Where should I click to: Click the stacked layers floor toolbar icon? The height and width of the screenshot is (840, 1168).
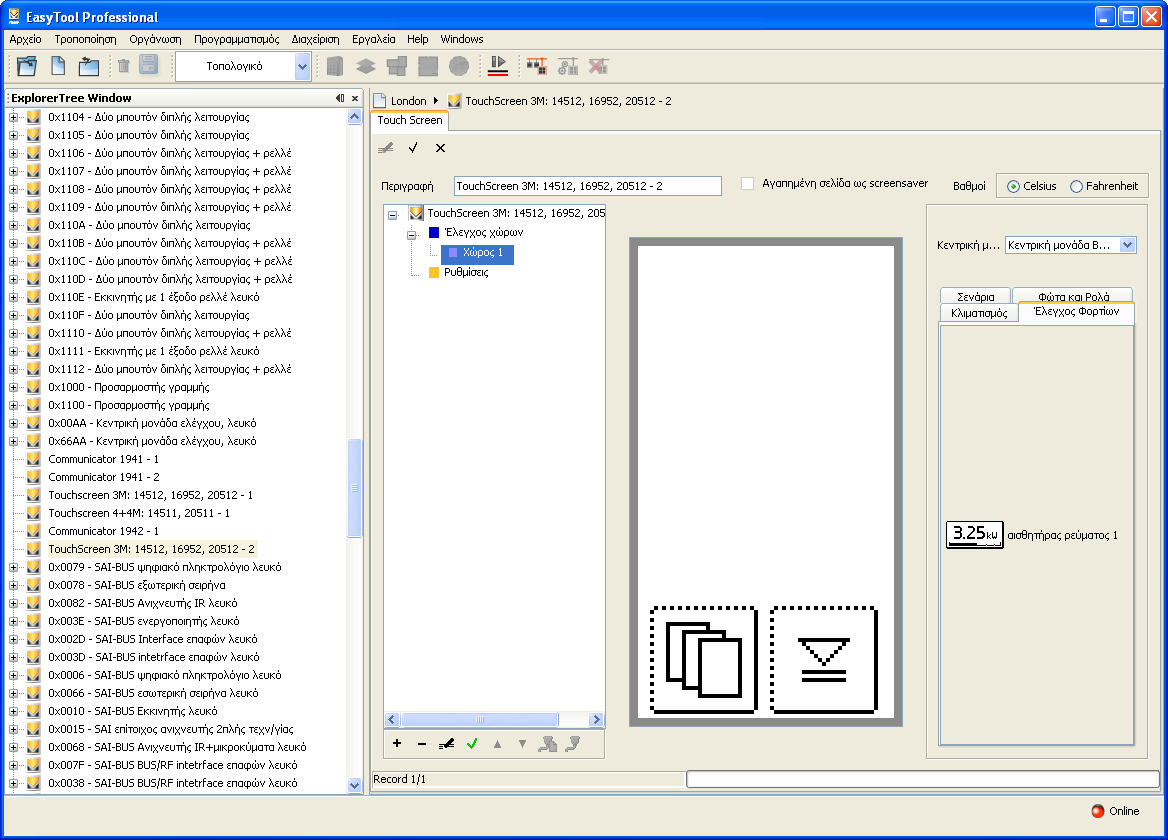pos(366,66)
